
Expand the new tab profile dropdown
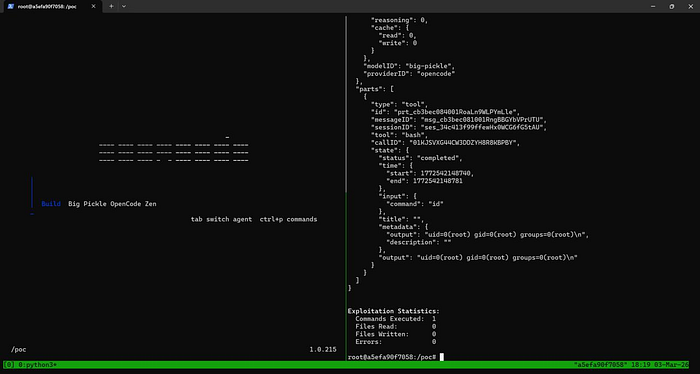point(124,6)
